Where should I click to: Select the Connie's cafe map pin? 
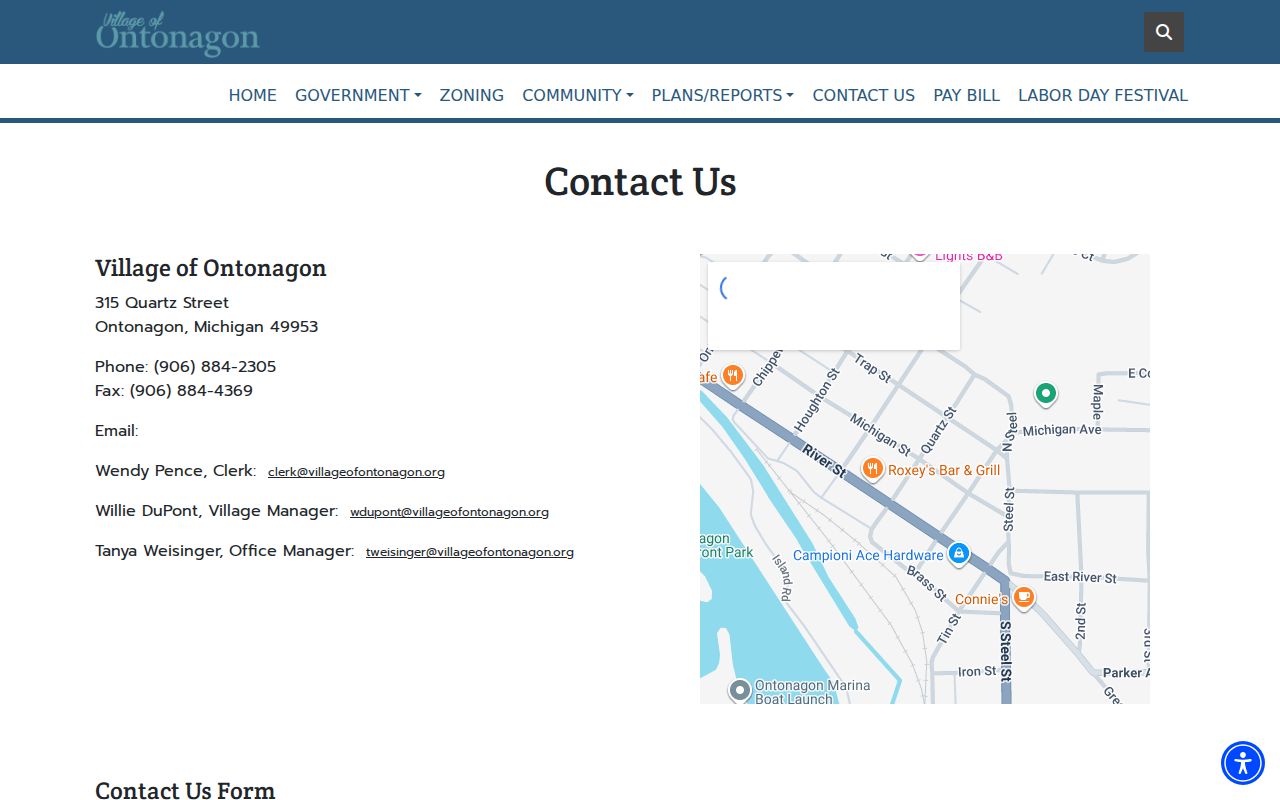(1023, 597)
